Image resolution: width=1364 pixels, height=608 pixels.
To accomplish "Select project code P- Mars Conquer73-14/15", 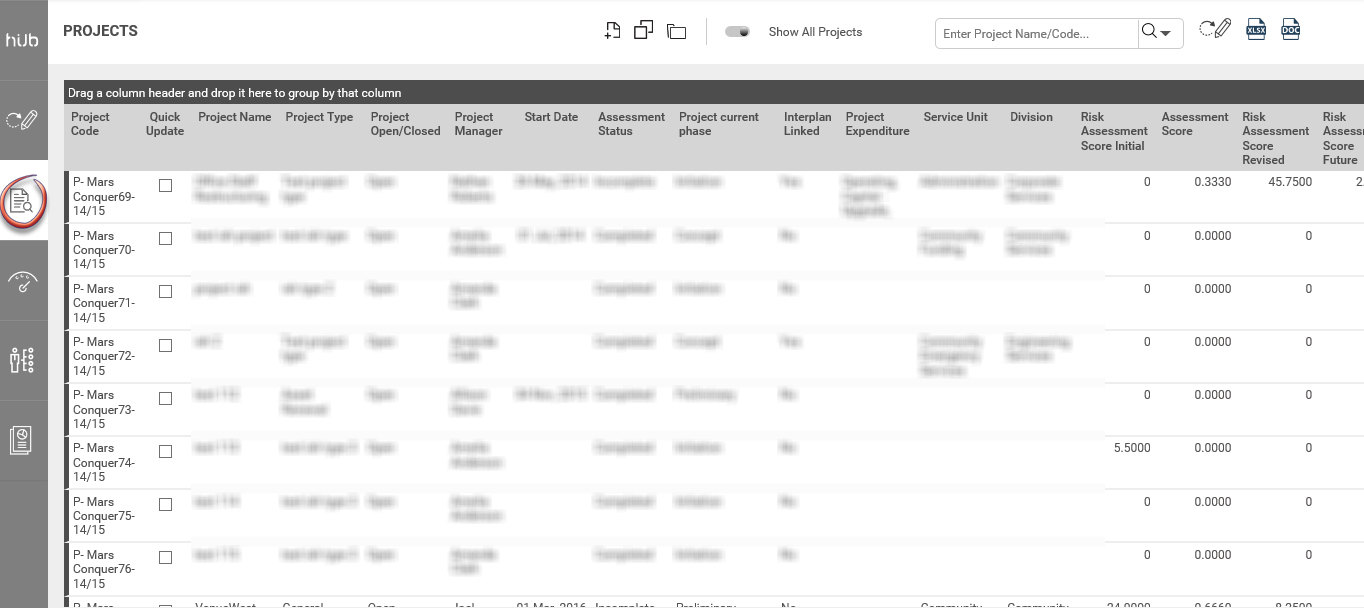I will click(x=103, y=409).
